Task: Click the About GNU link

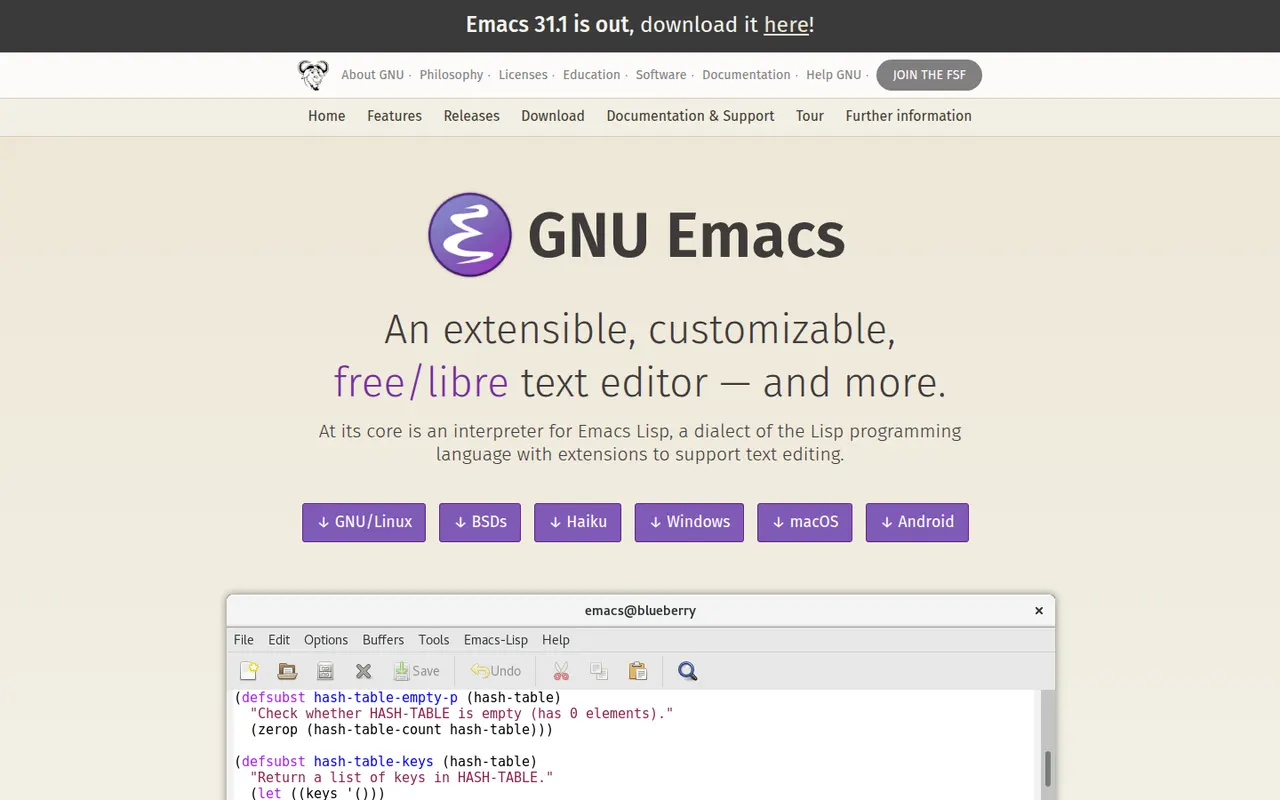Action: (x=373, y=75)
